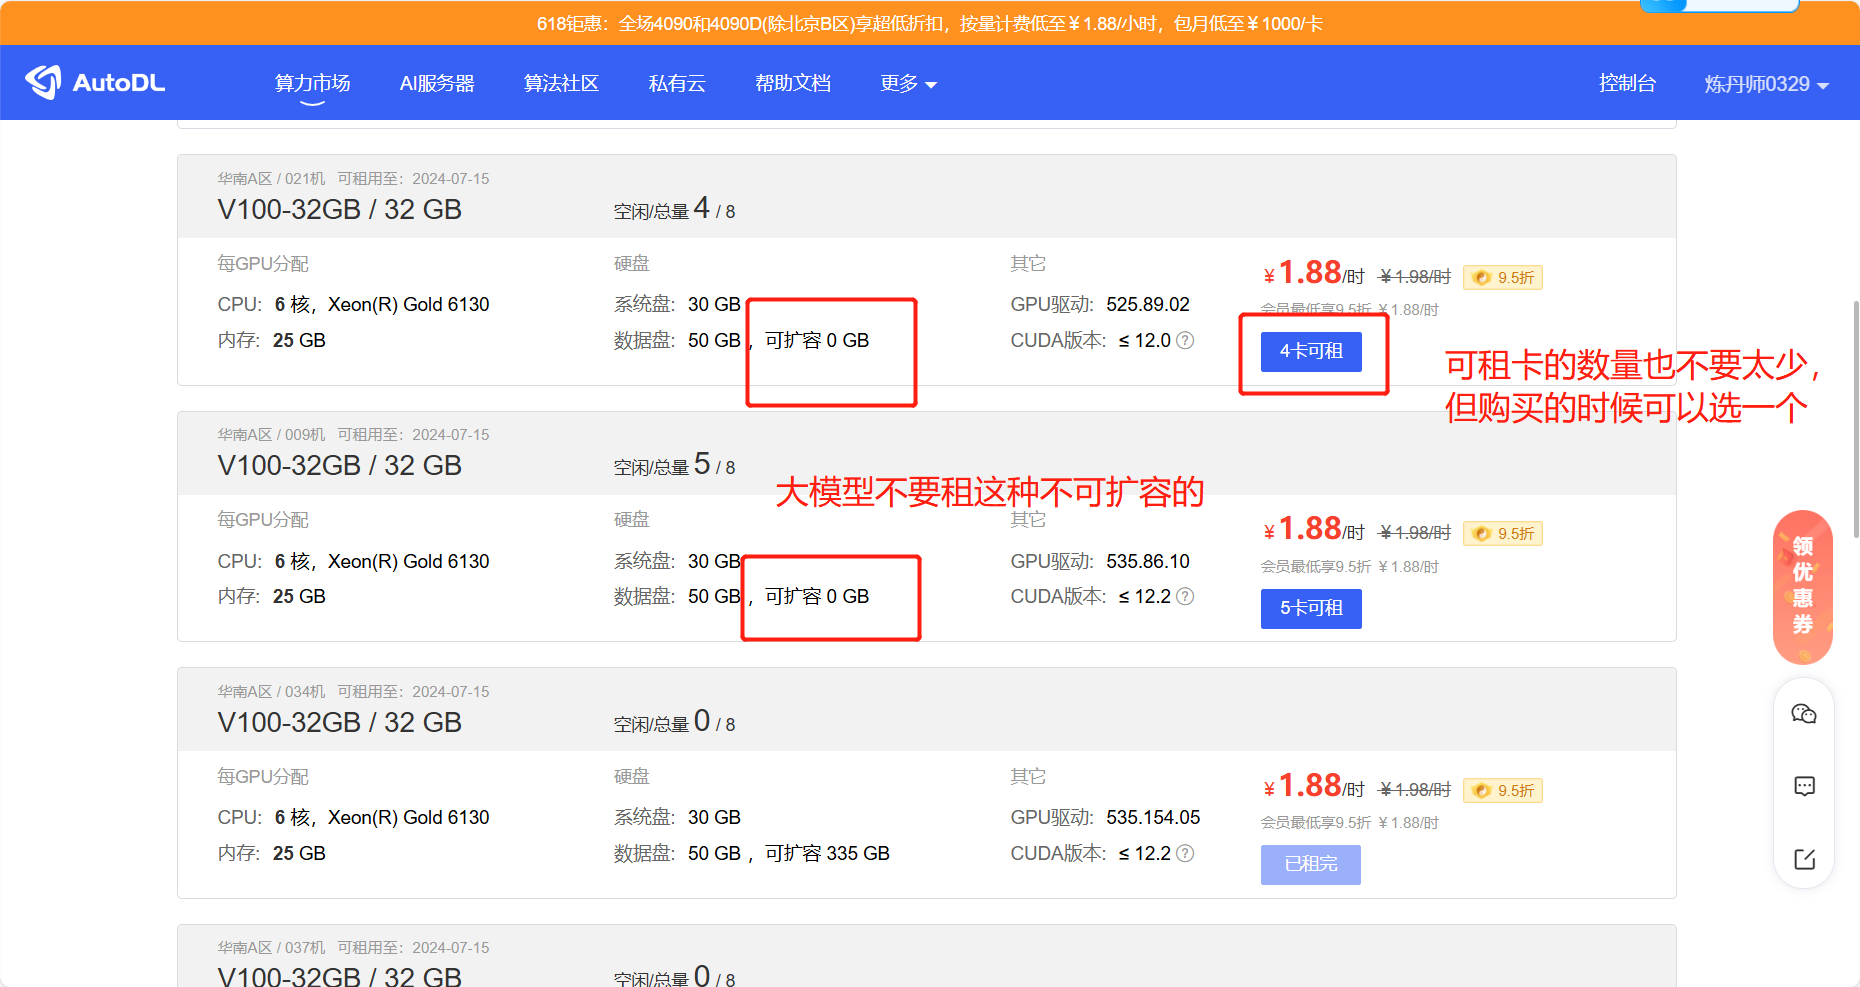1860x987 pixels.
Task: Click the disabled 已租完 button
Action: (1311, 864)
